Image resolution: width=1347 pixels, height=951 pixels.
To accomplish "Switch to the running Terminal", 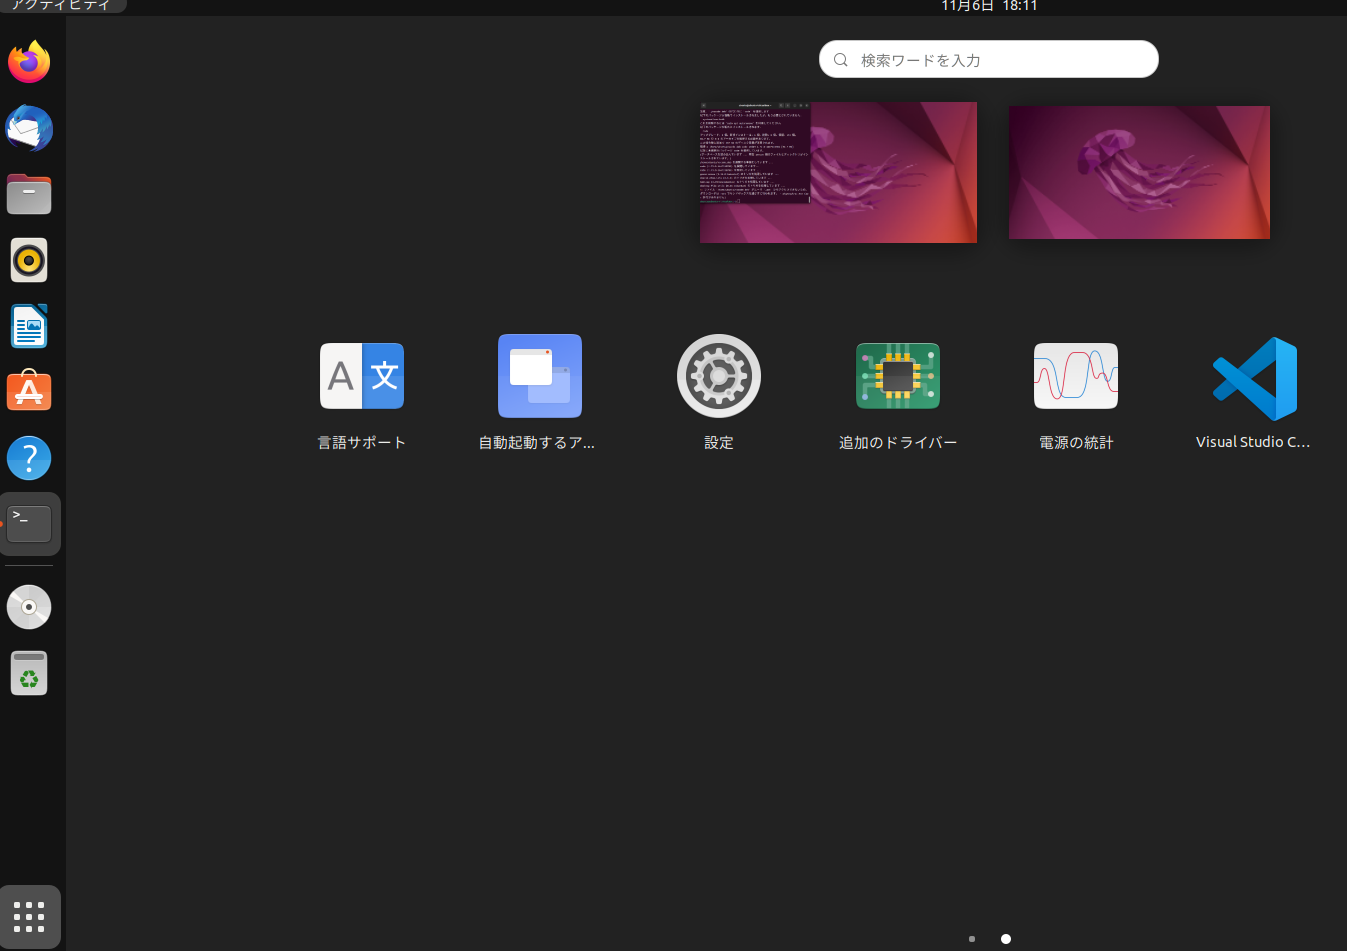I will click(29, 523).
